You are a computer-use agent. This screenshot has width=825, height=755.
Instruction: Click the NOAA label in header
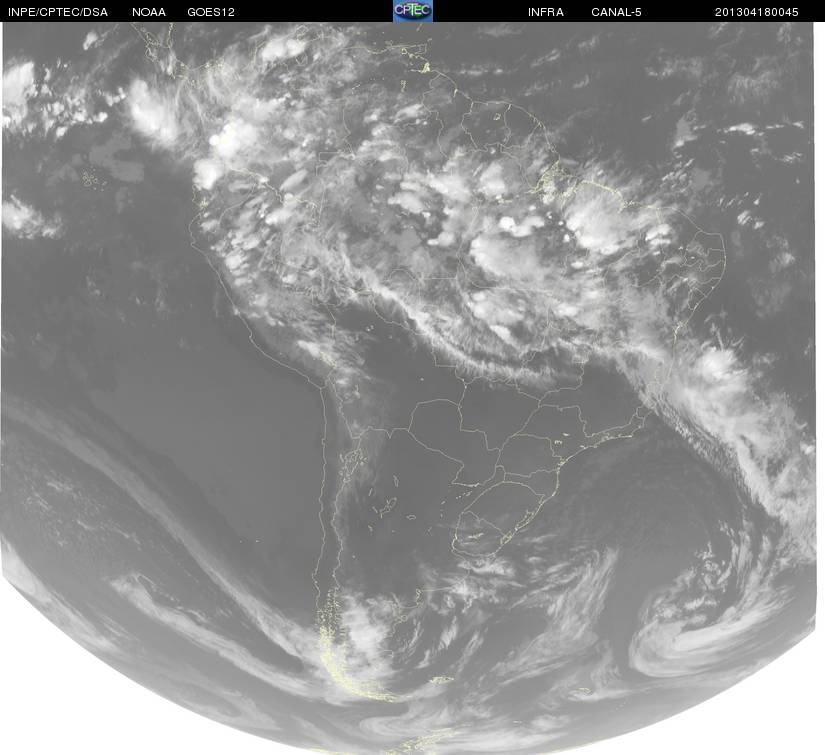tap(149, 12)
